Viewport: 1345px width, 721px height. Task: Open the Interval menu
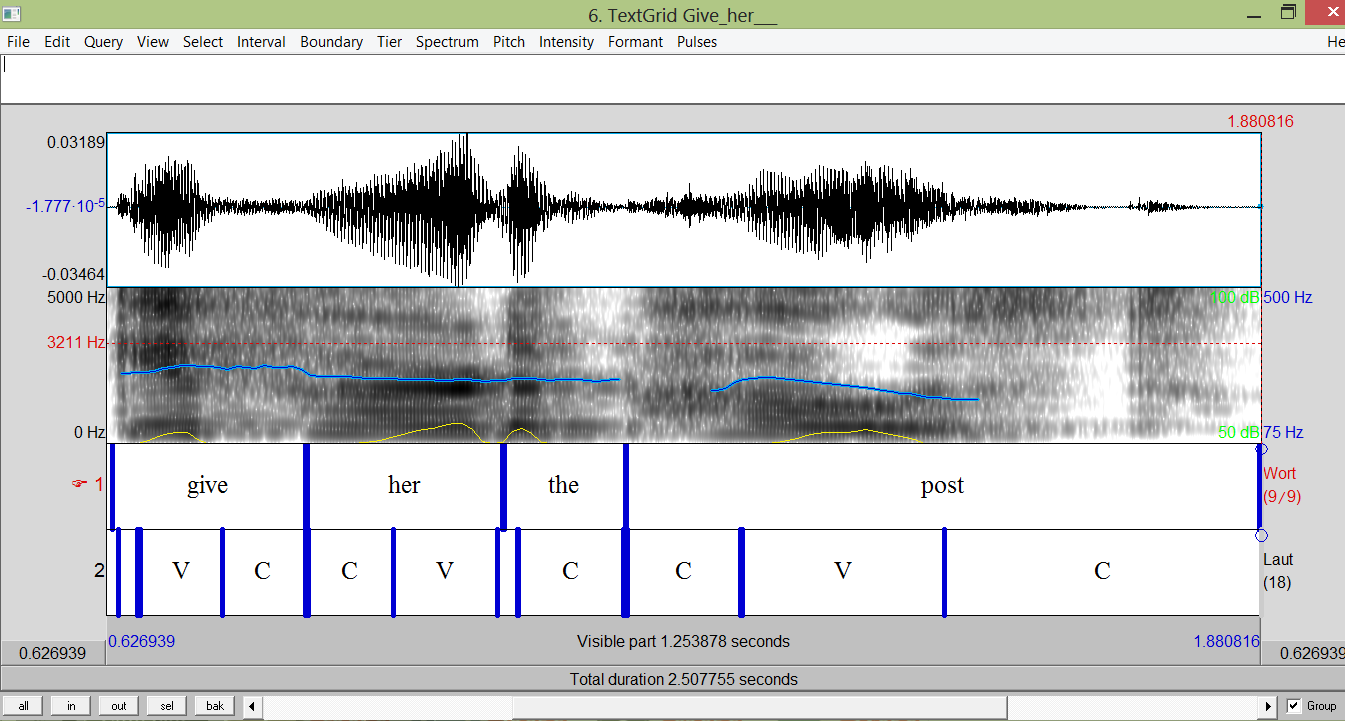click(x=261, y=42)
